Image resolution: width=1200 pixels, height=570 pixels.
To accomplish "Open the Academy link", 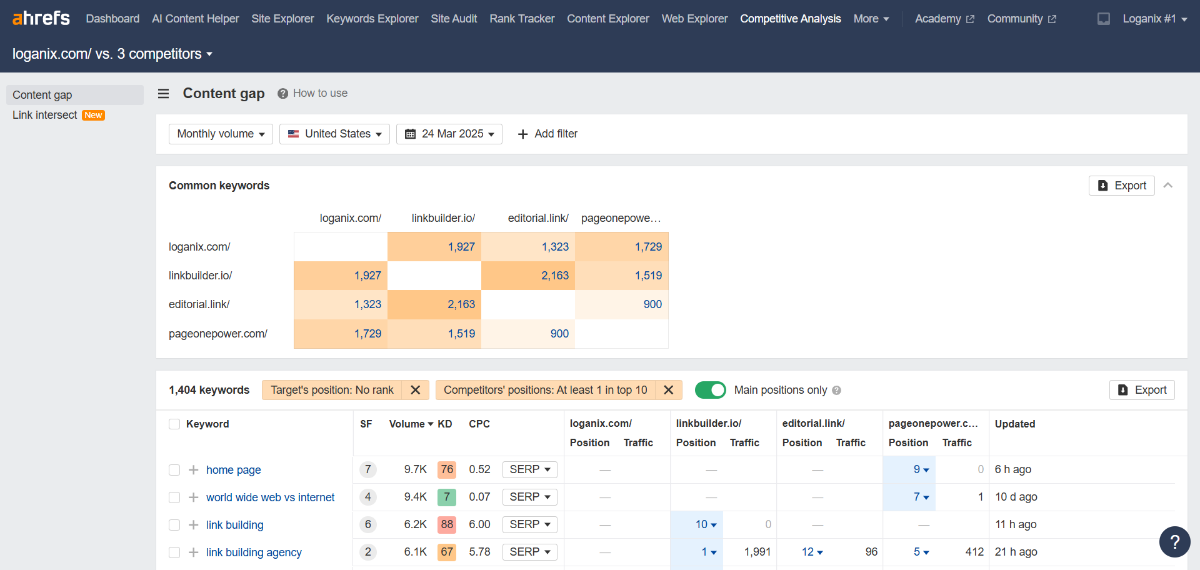I will tap(944, 19).
